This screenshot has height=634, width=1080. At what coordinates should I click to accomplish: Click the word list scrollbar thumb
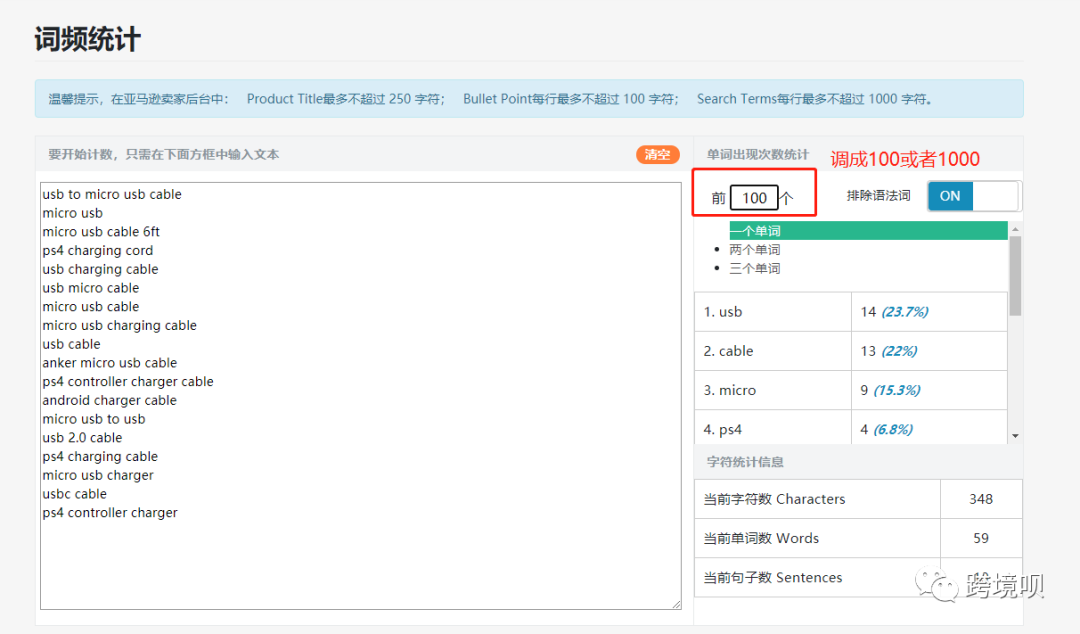pos(1015,276)
